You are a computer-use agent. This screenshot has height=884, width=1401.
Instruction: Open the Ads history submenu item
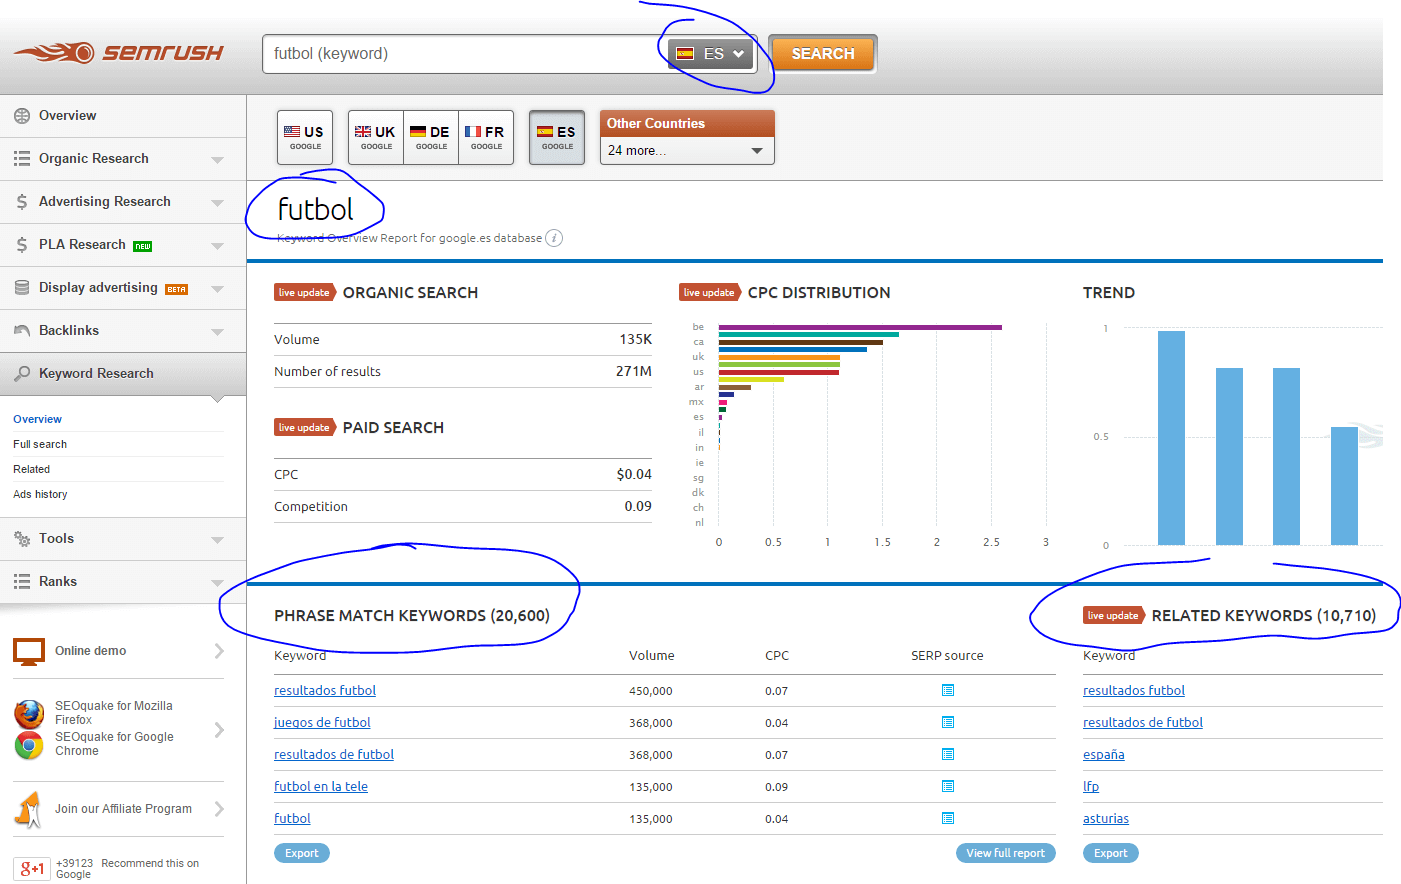coord(40,494)
